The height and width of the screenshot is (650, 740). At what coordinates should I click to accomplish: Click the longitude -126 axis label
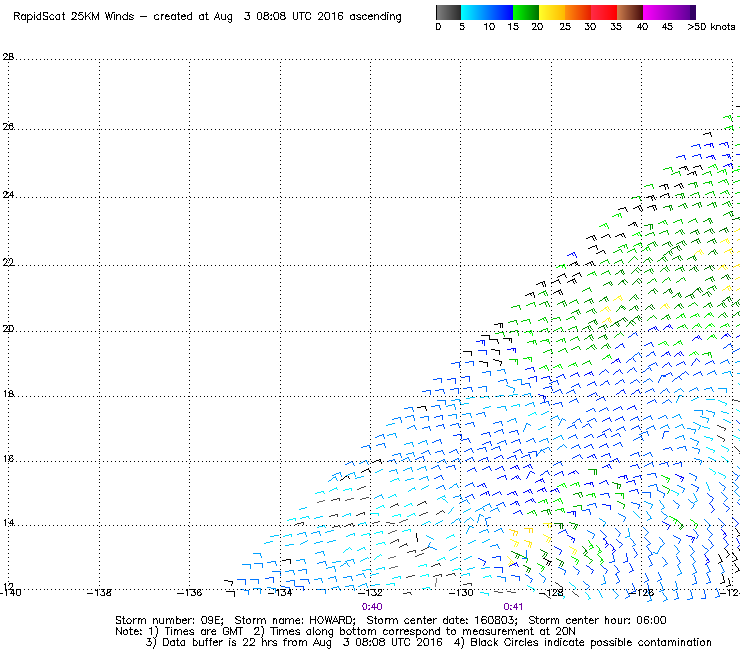[x=642, y=592]
